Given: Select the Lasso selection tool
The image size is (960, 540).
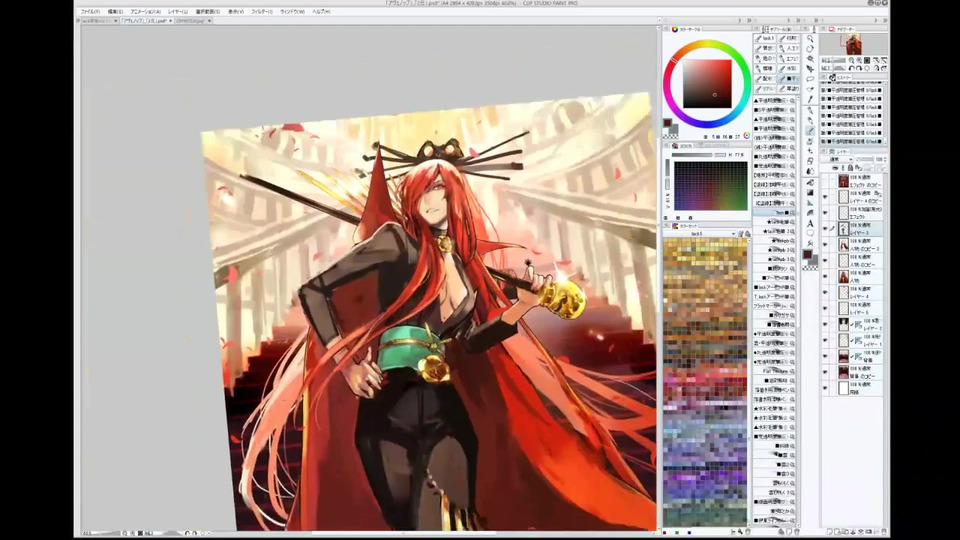Looking at the screenshot, I should (x=810, y=79).
